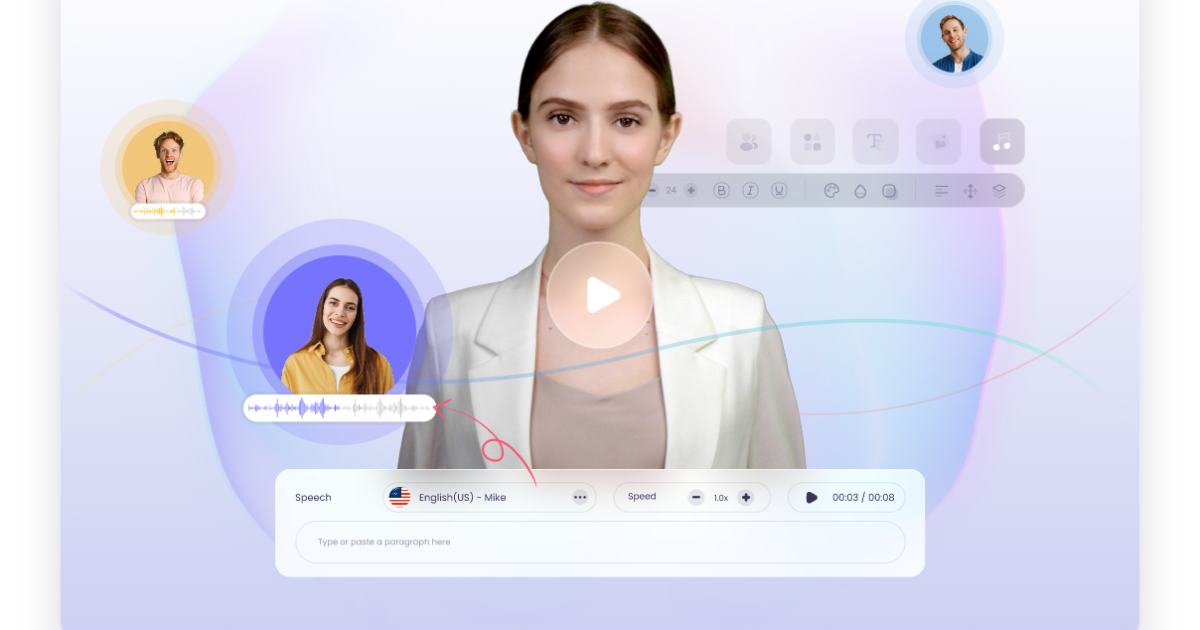Open the shapes and elements panel
This screenshot has width=1200, height=630.
(x=812, y=142)
